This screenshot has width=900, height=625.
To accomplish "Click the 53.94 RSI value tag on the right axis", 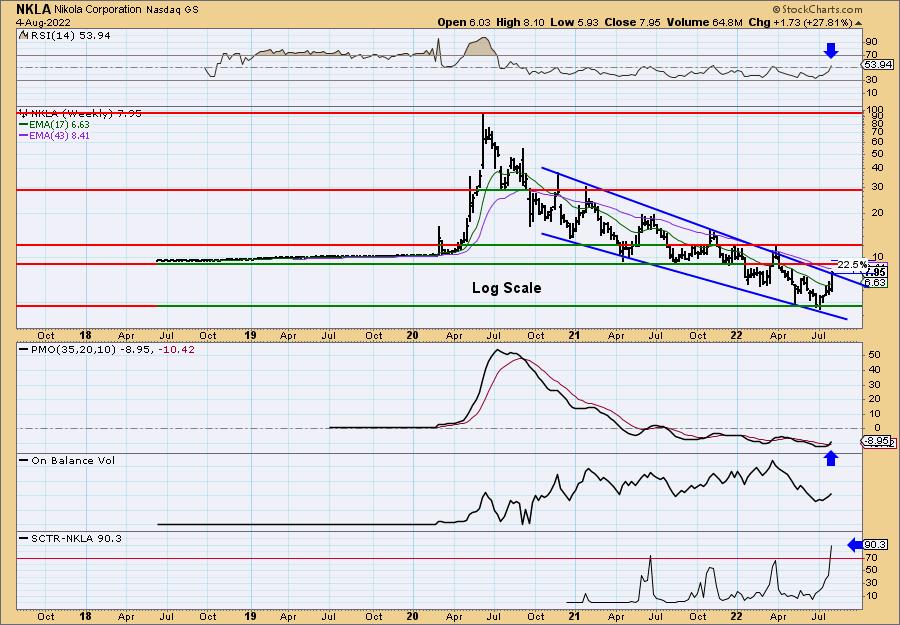I will [877, 64].
